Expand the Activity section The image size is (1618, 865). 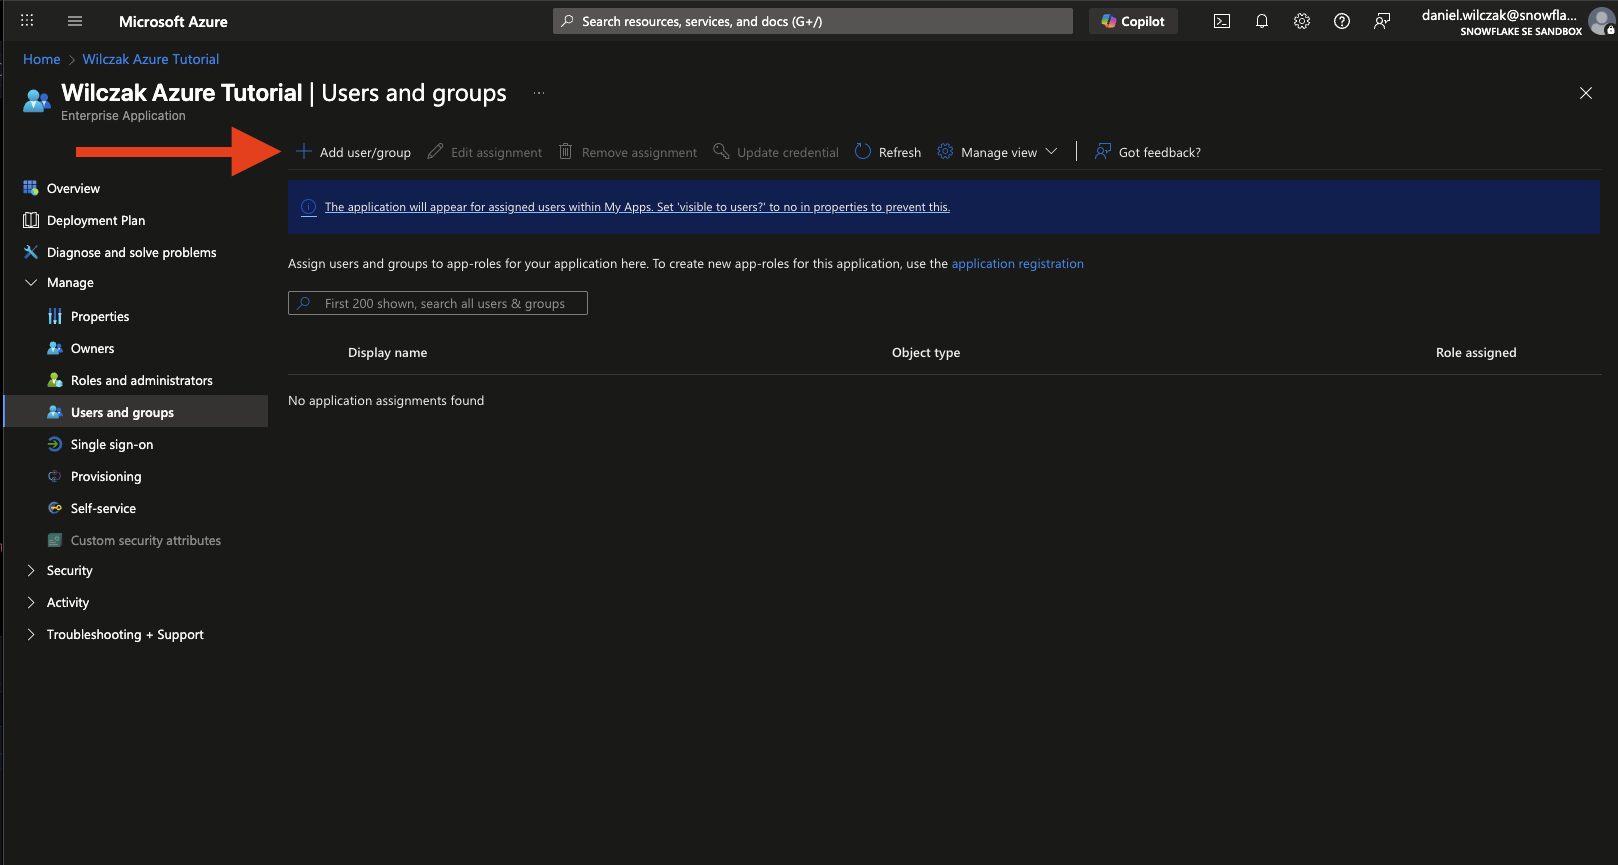pyautogui.click(x=31, y=603)
